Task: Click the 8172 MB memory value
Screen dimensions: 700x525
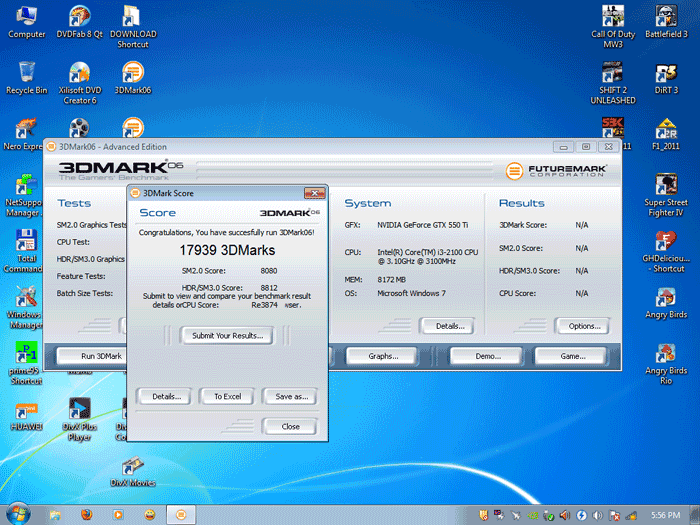Action: pyautogui.click(x=391, y=280)
